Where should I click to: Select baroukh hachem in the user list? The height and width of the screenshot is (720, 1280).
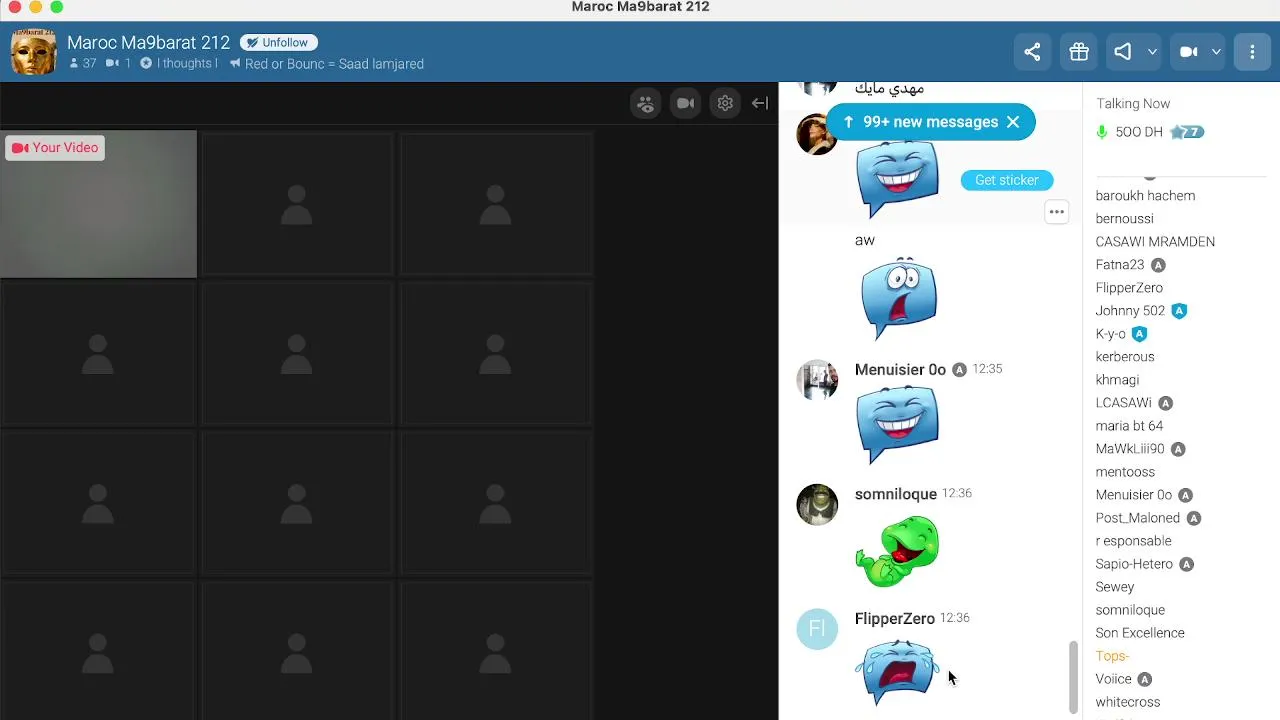tap(1145, 196)
